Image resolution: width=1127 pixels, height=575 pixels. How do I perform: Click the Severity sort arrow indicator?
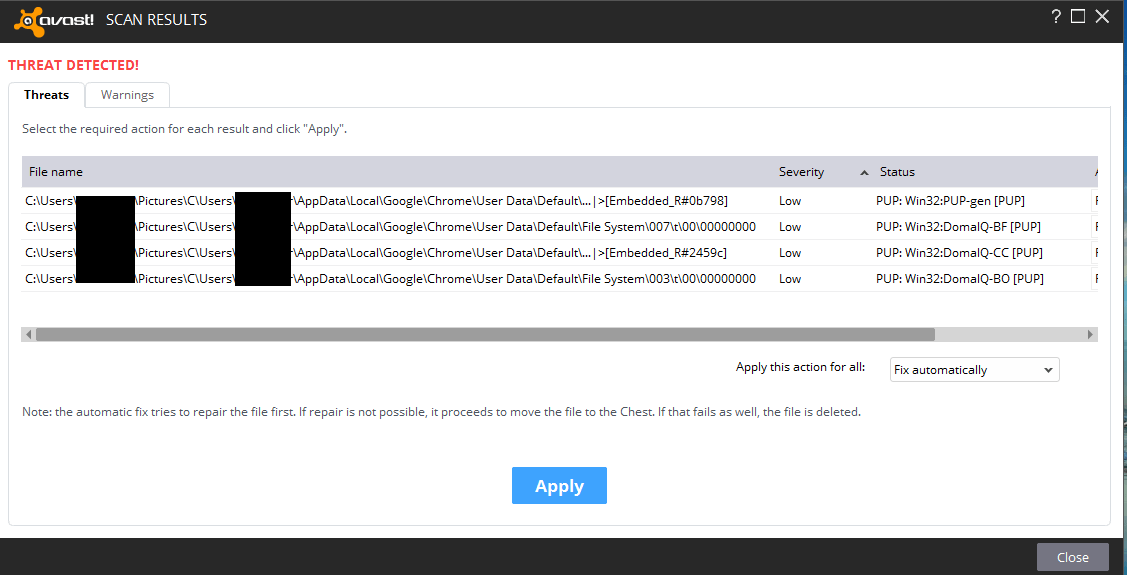[864, 172]
